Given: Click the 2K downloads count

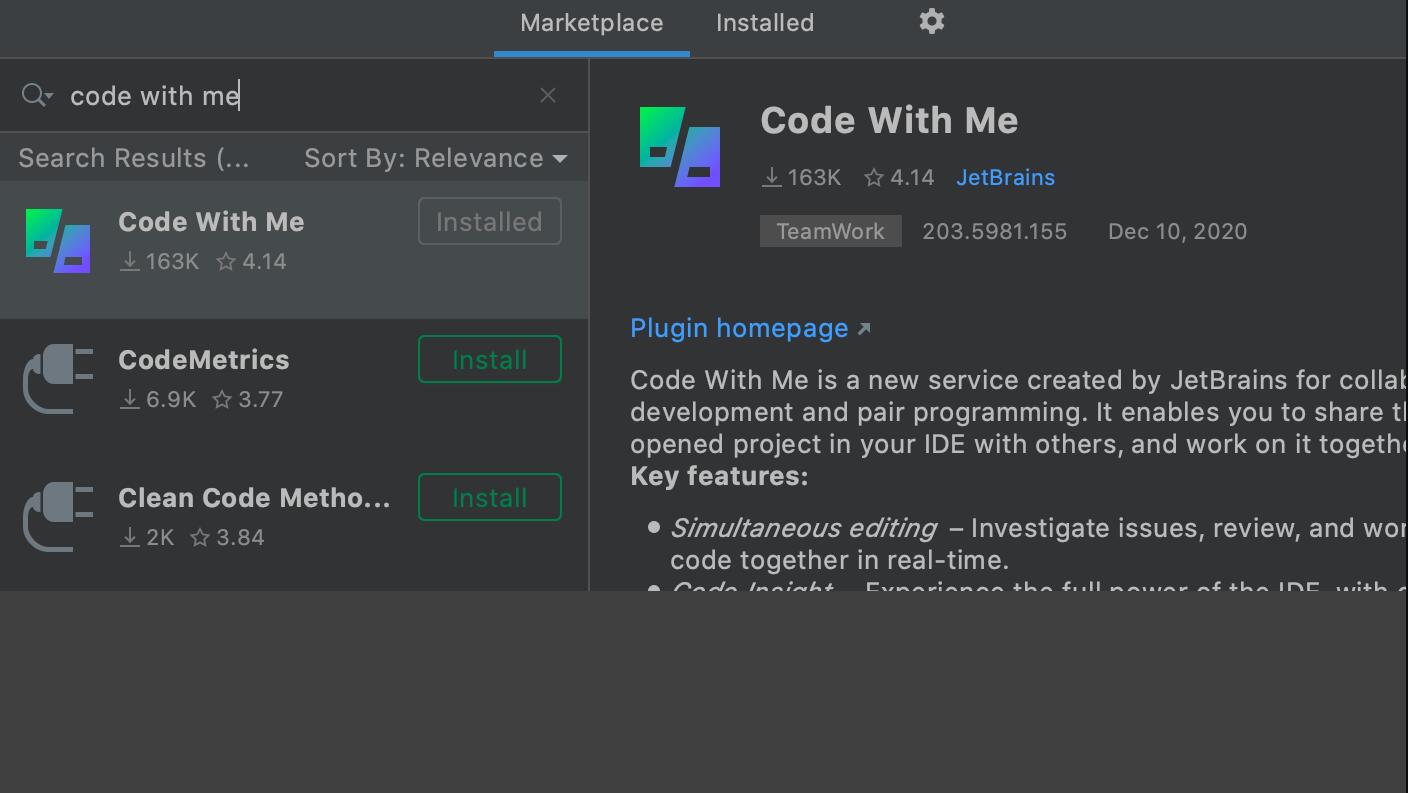Looking at the screenshot, I should [x=147, y=537].
